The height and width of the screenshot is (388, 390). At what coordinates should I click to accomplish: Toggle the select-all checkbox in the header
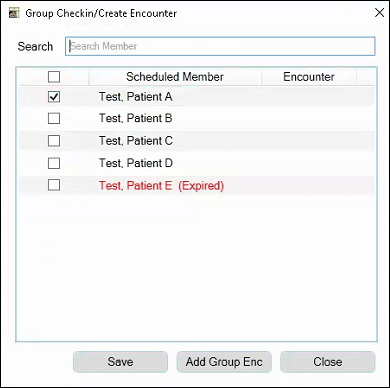coord(54,77)
